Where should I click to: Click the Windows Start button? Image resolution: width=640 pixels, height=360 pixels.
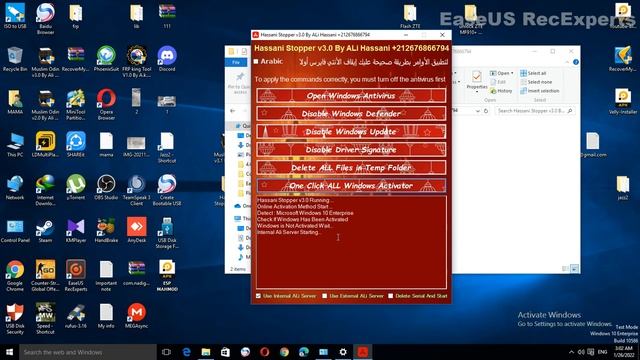9,352
